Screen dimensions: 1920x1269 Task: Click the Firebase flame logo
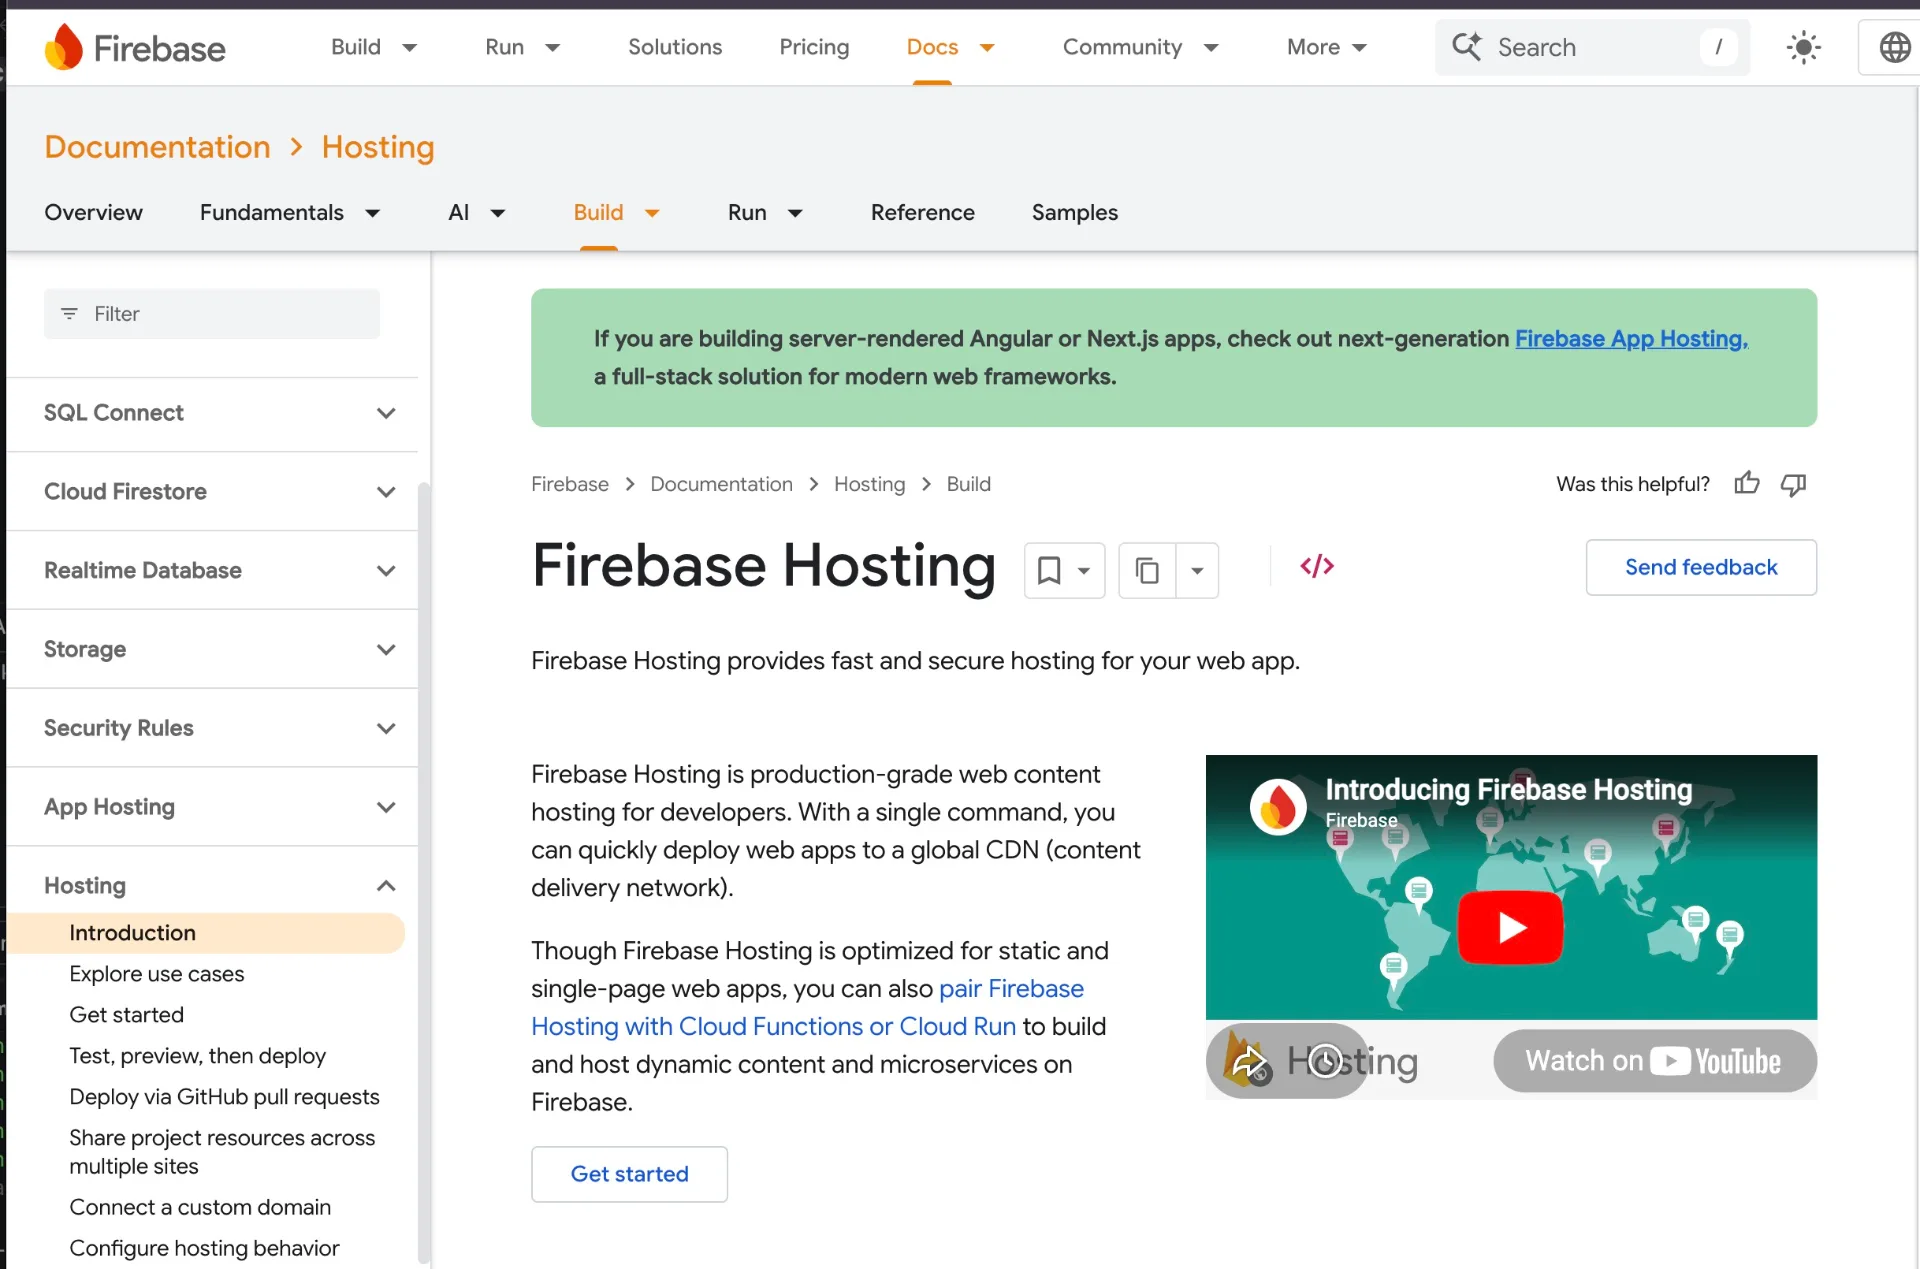click(64, 47)
